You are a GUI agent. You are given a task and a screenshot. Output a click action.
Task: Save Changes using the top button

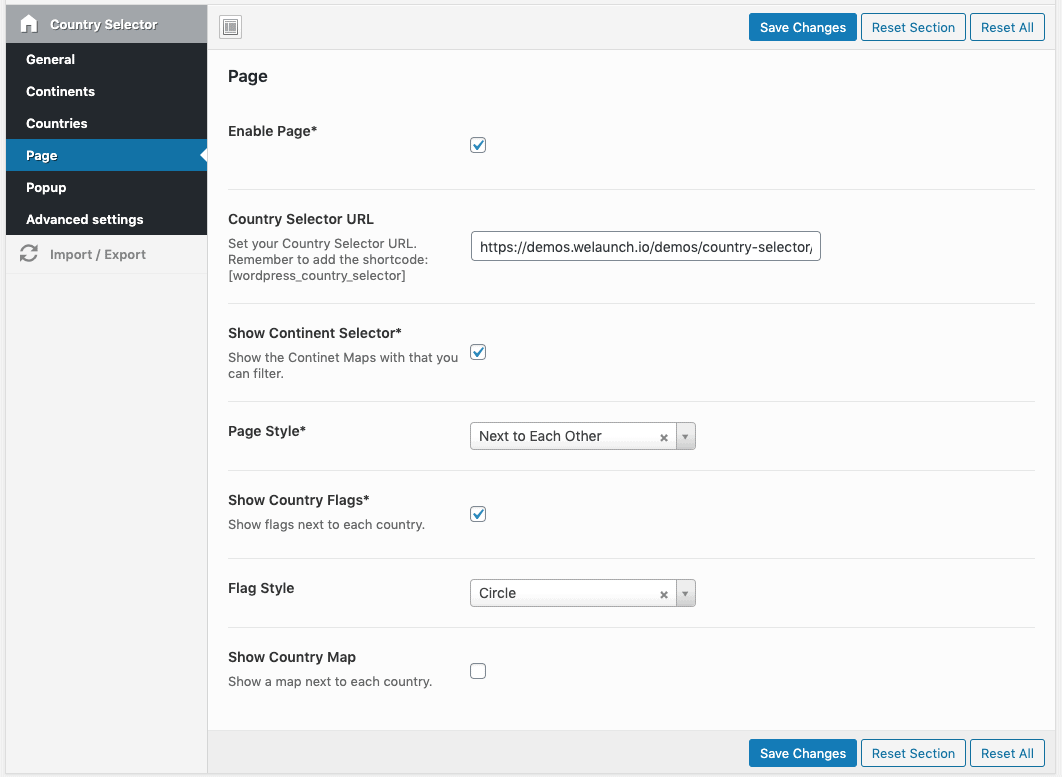802,27
